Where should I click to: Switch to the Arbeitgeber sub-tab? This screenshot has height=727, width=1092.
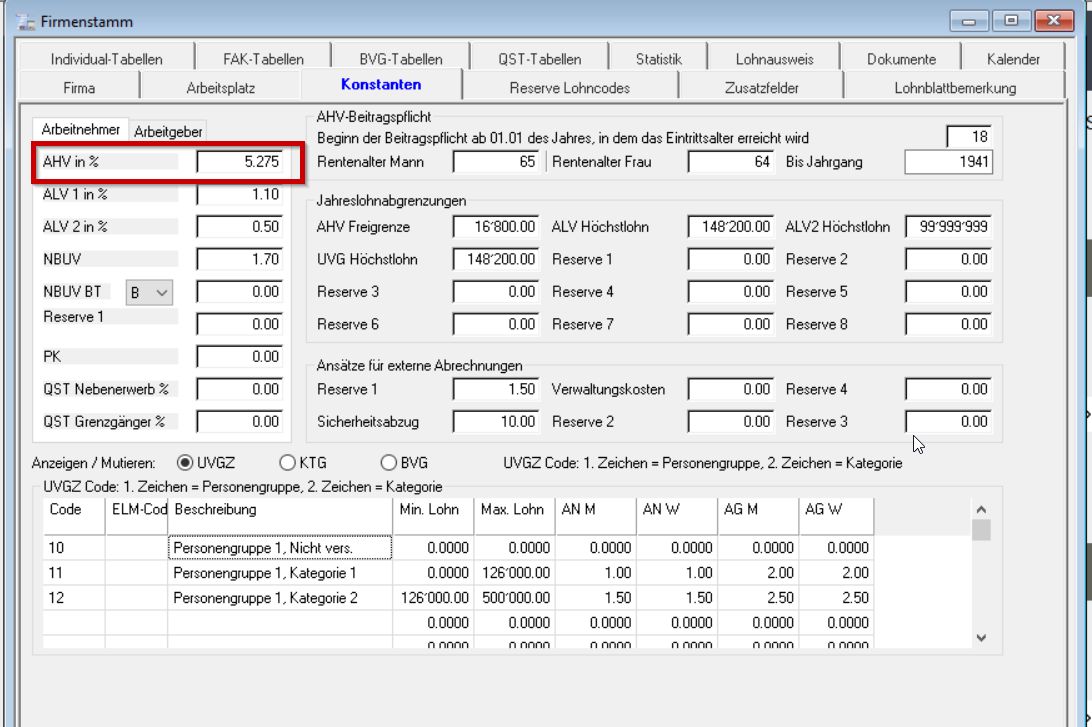pyautogui.click(x=168, y=131)
